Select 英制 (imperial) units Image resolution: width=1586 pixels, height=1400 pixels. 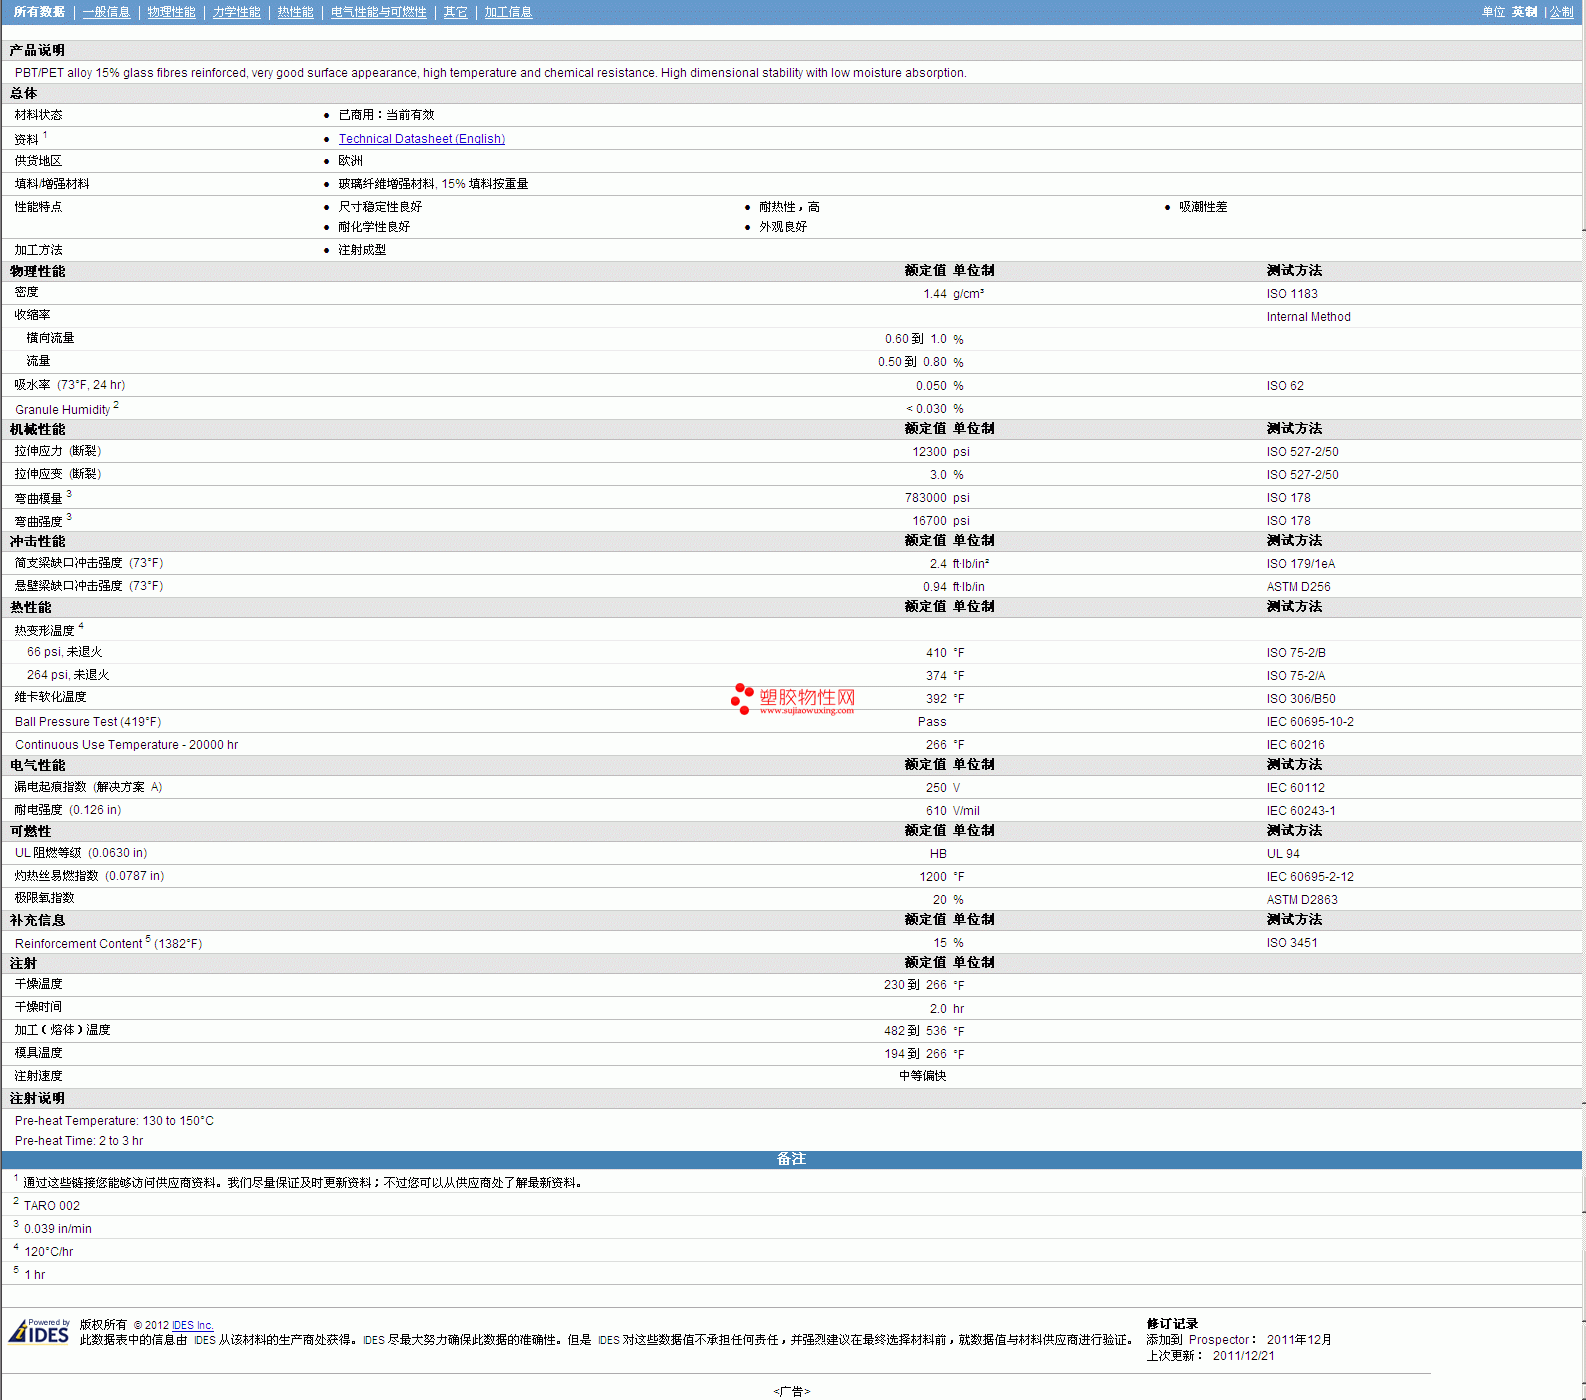(x=1524, y=12)
